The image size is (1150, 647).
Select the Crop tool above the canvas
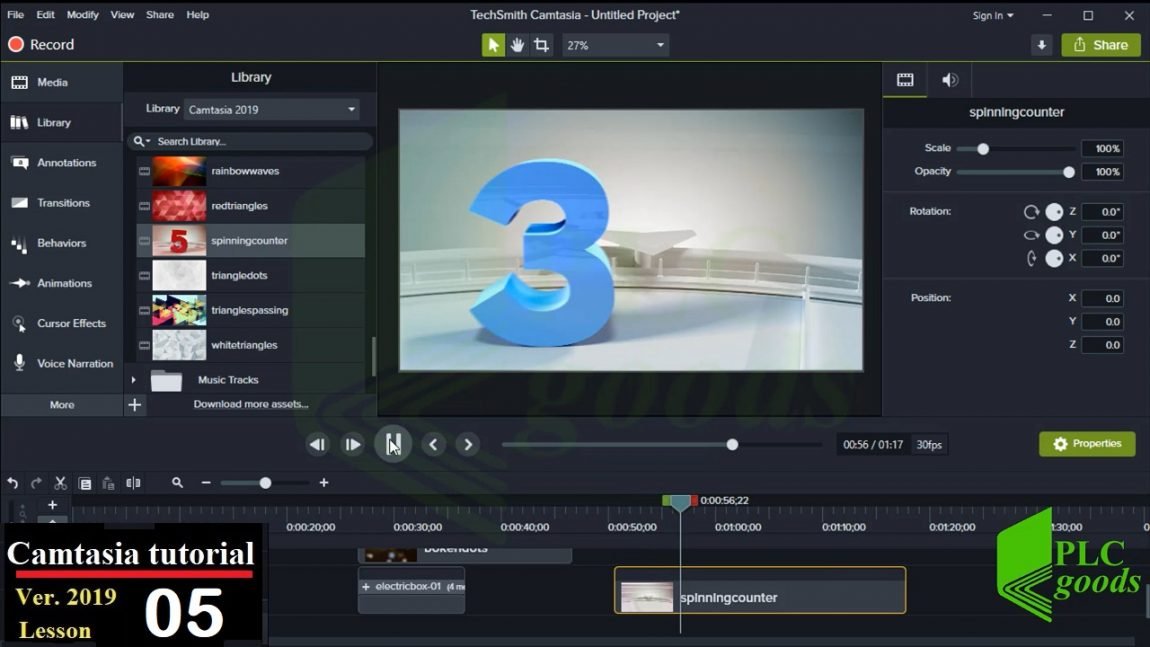coord(540,44)
